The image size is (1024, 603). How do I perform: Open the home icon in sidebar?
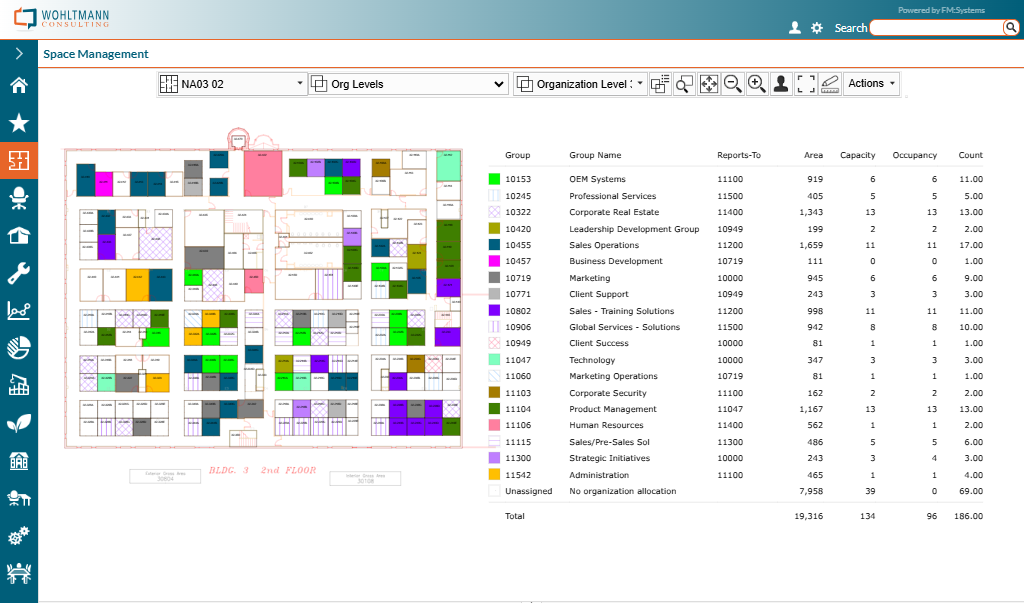pos(18,85)
